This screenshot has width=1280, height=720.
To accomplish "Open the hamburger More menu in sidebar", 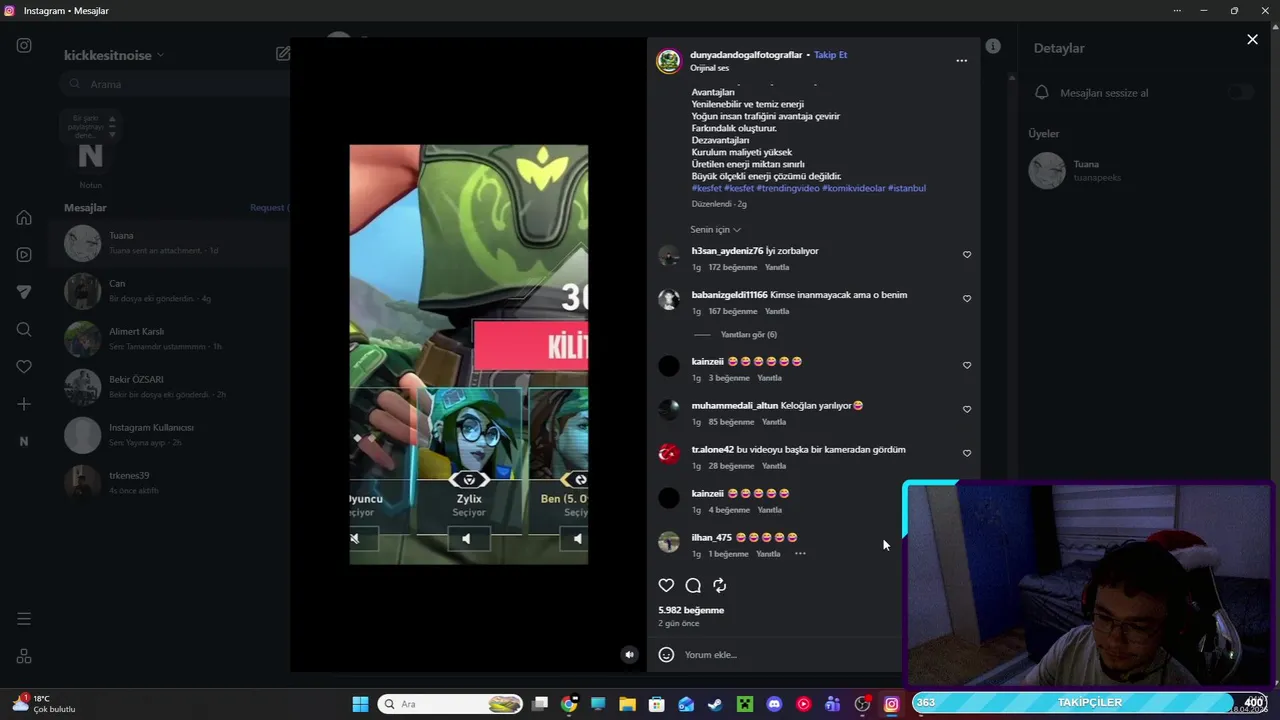I will pyautogui.click(x=24, y=619).
